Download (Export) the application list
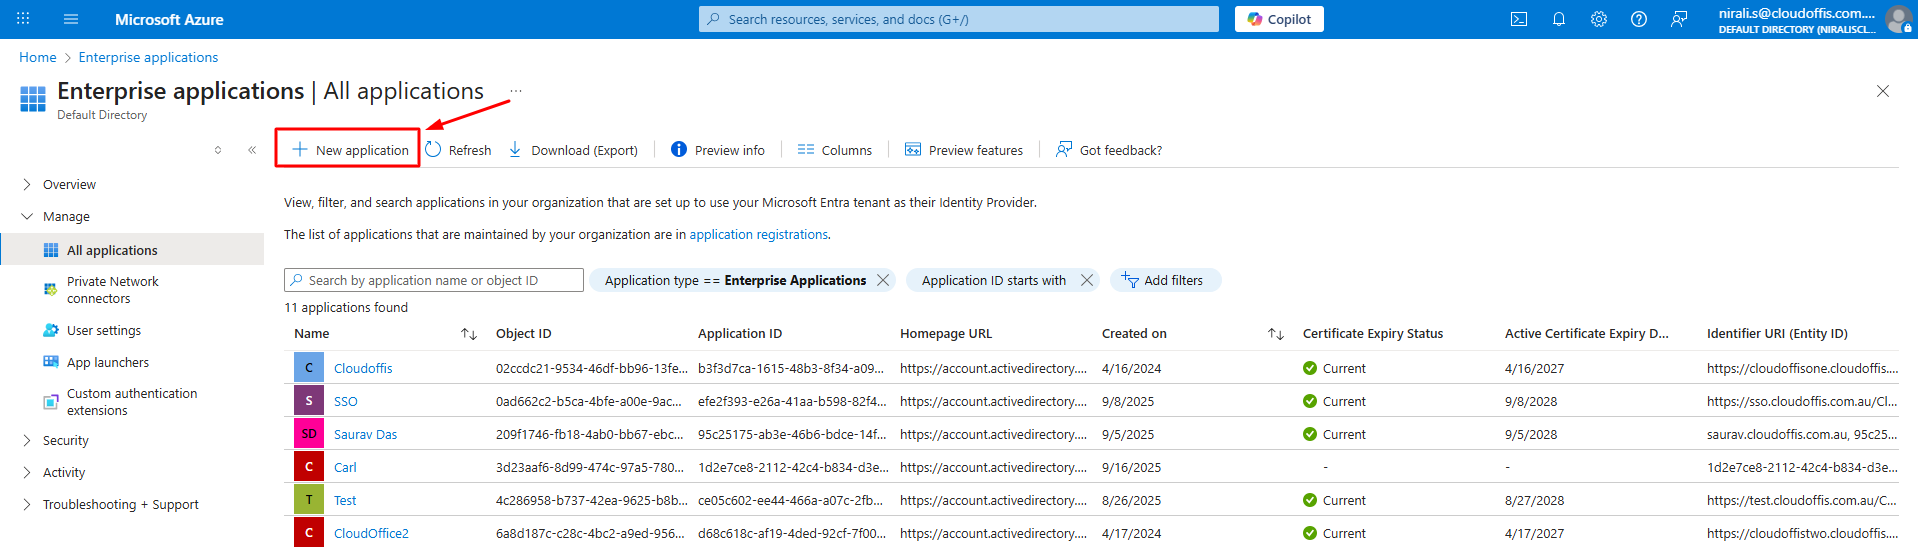 [573, 150]
